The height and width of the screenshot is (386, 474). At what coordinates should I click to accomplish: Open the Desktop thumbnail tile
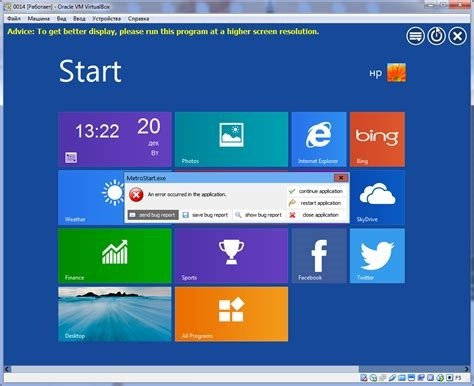point(115,314)
